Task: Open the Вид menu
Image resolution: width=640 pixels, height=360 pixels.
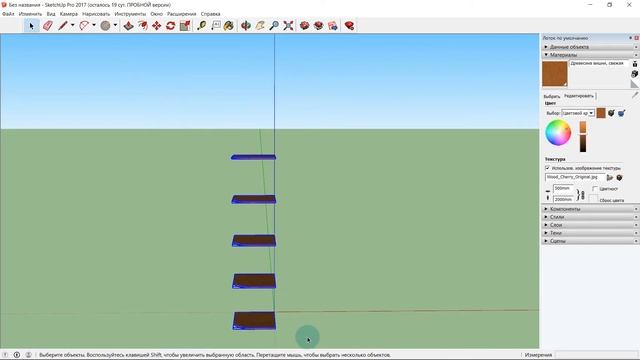Action: [x=51, y=14]
